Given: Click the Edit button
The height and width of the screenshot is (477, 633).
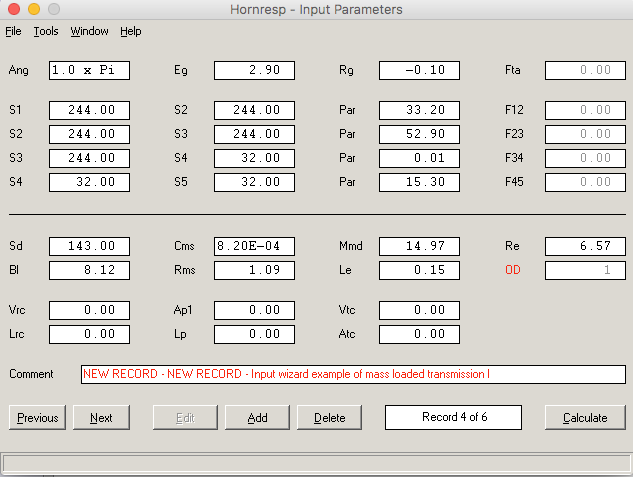Looking at the screenshot, I should pos(185,418).
